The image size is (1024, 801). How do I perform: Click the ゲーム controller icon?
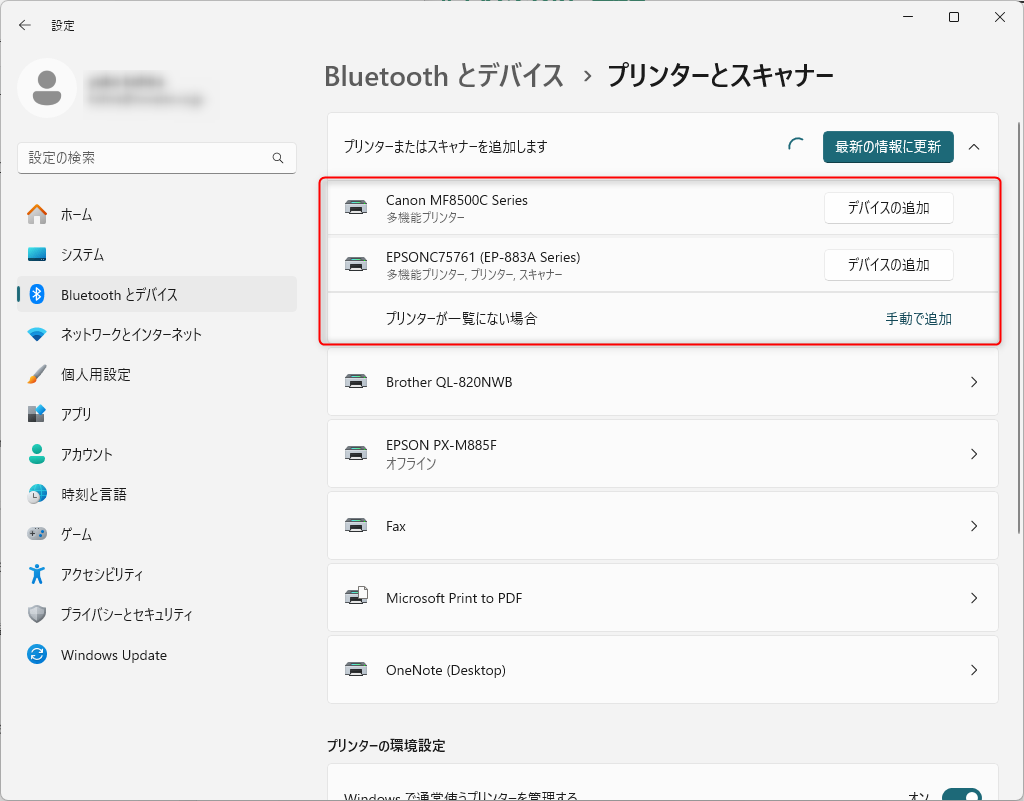pos(37,534)
